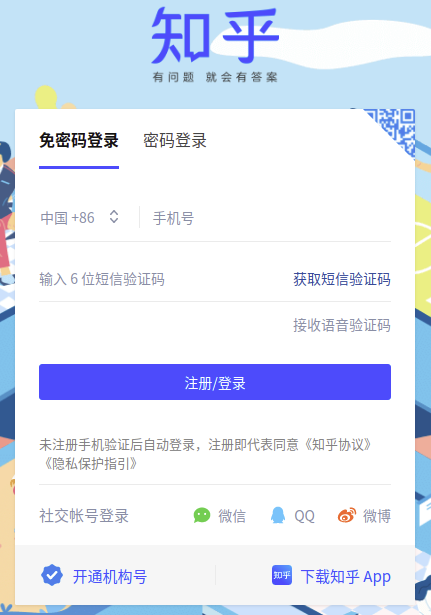The width and height of the screenshot is (431, 615).
Task: Open the 《知乎协议》 agreement link
Action: [337, 445]
